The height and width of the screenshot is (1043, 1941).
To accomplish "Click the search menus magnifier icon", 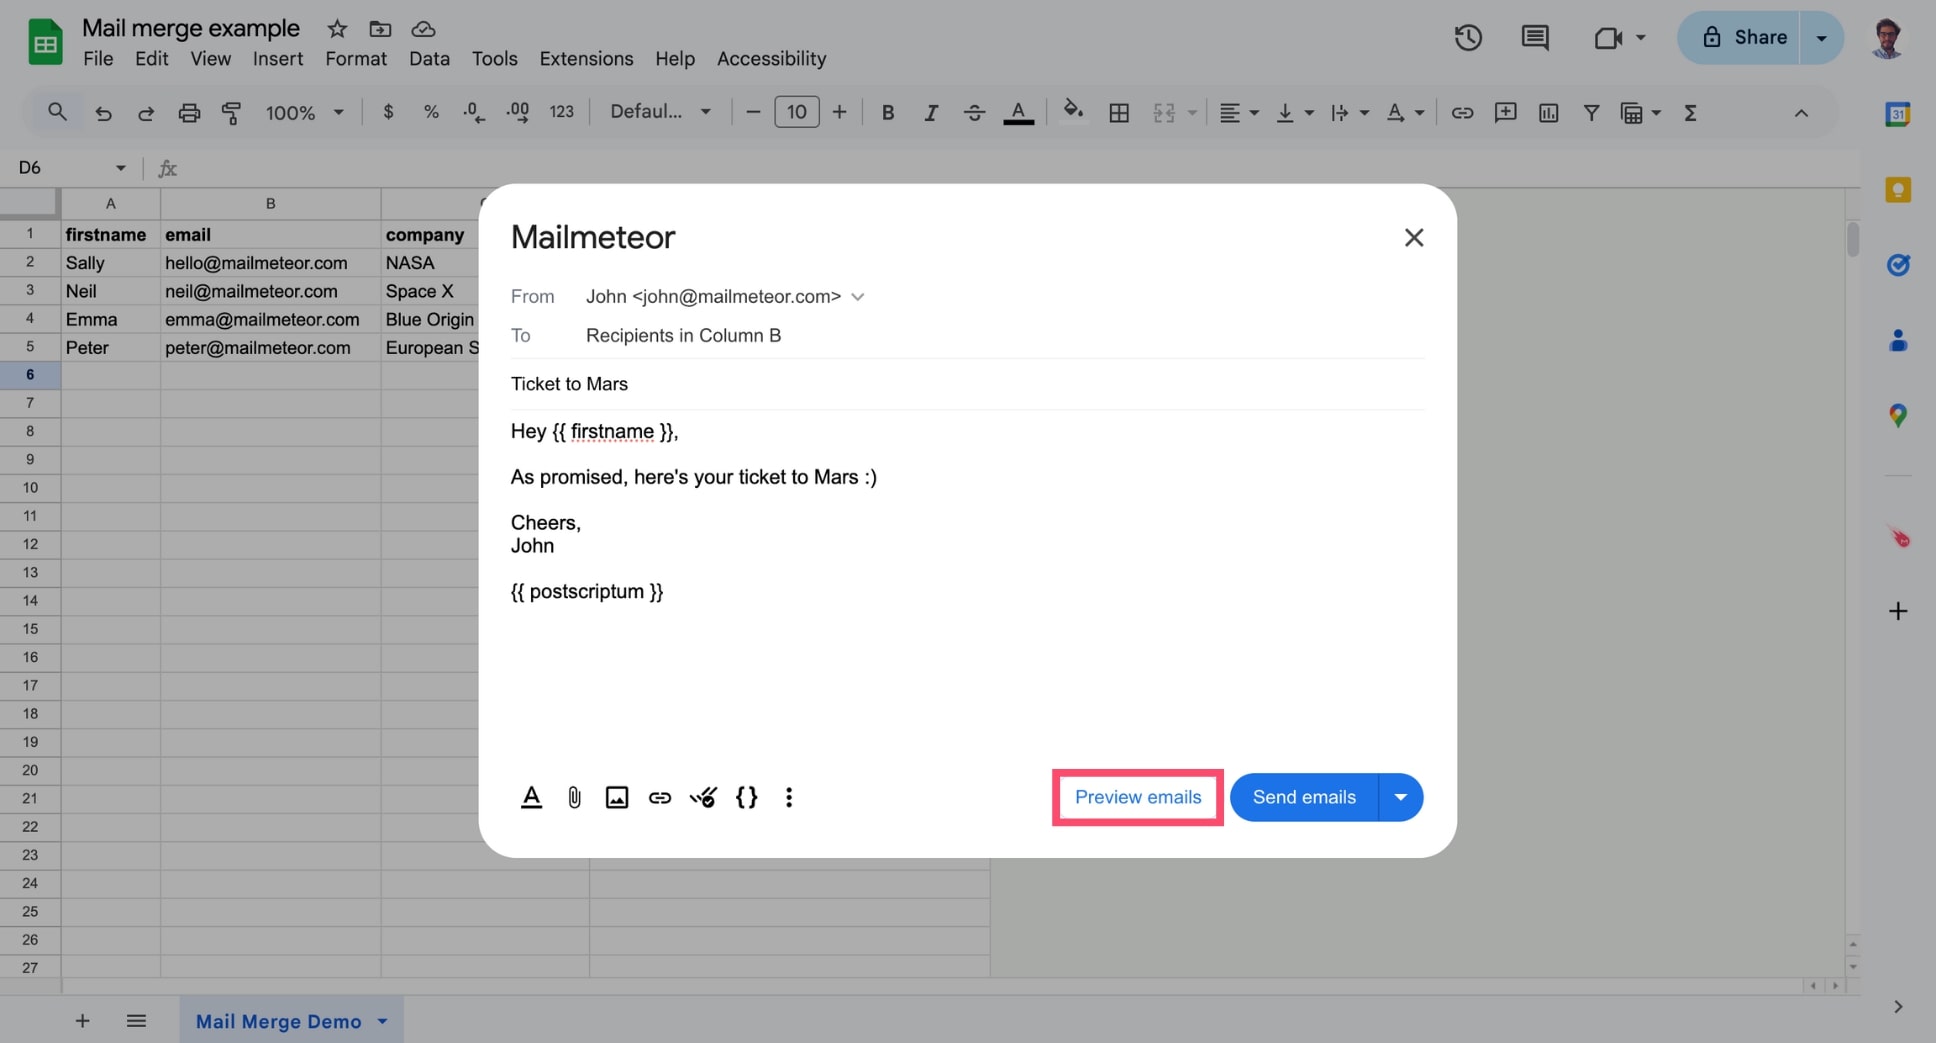I will tap(57, 112).
